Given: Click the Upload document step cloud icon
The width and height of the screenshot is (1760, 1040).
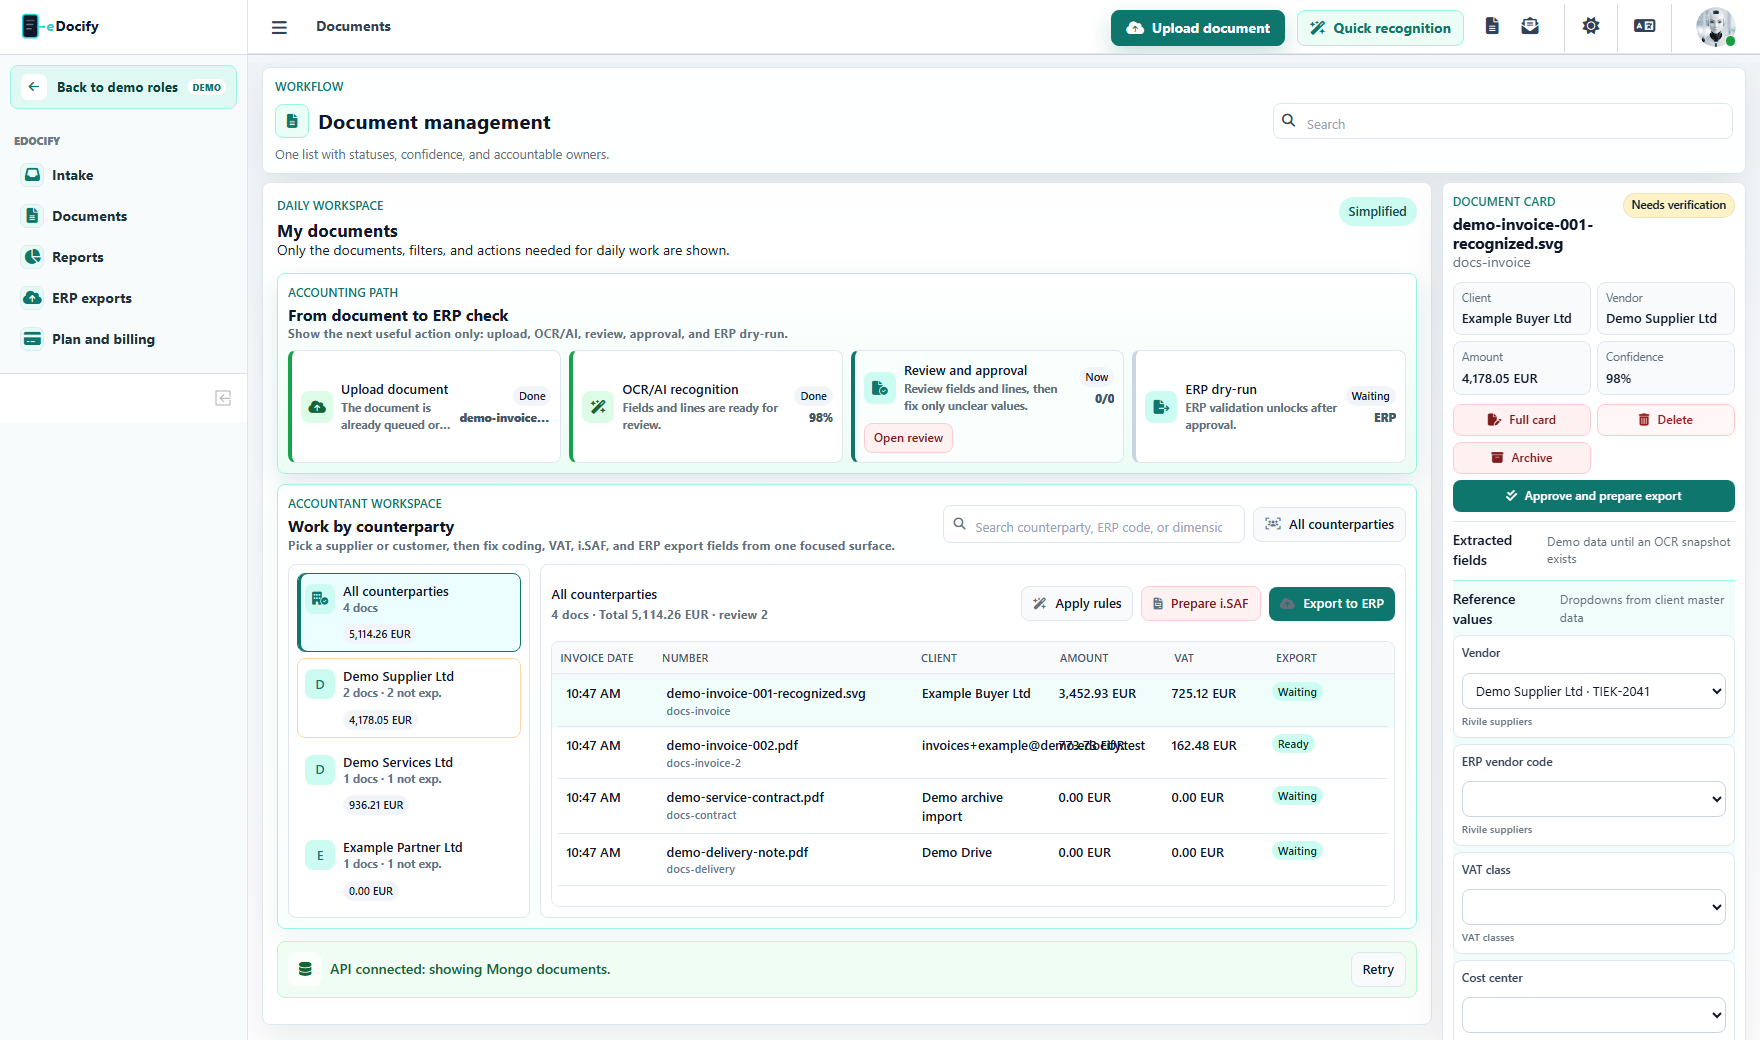Looking at the screenshot, I should [x=317, y=407].
